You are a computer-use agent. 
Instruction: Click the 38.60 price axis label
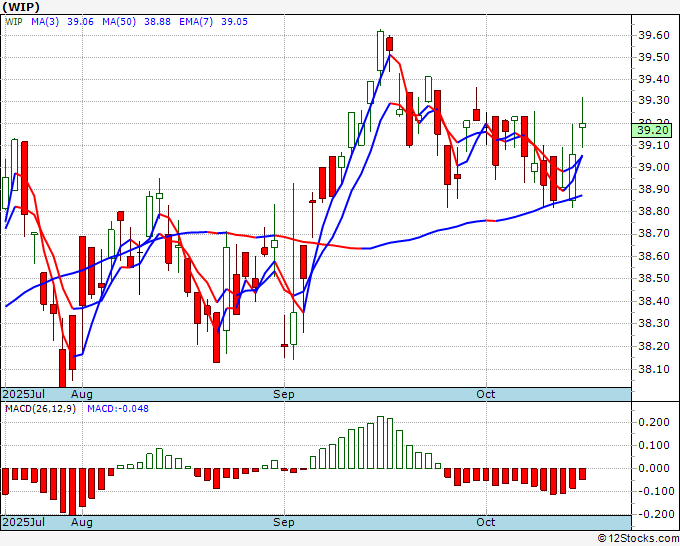coord(654,256)
